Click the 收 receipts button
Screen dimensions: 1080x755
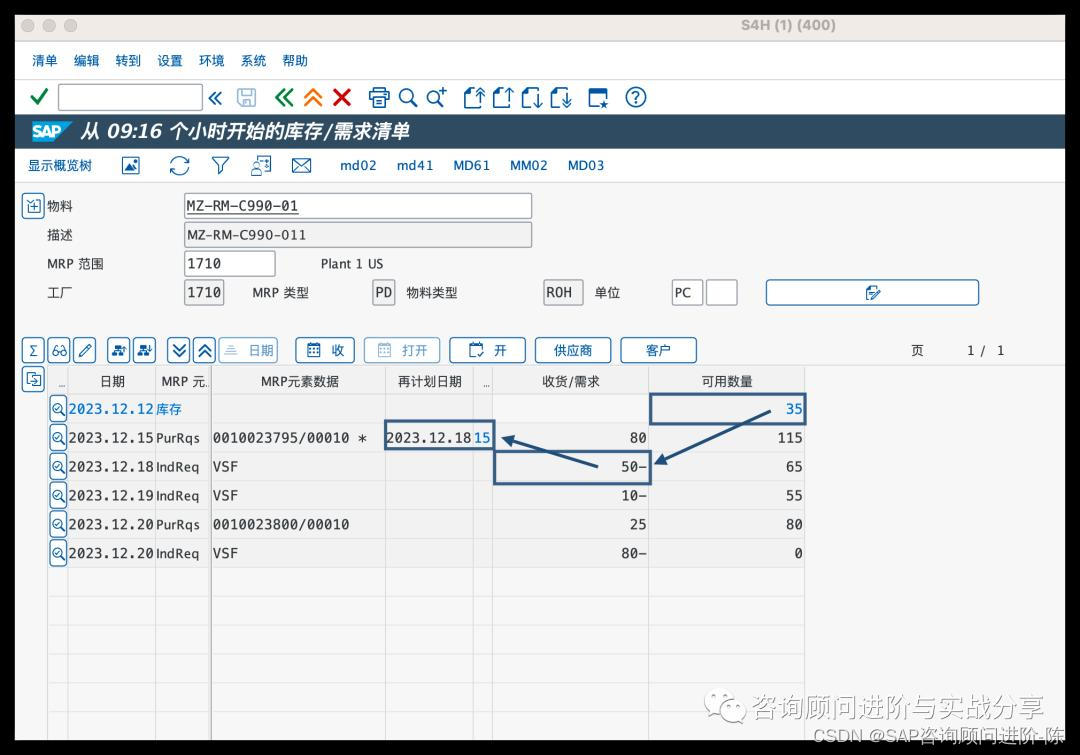click(325, 350)
